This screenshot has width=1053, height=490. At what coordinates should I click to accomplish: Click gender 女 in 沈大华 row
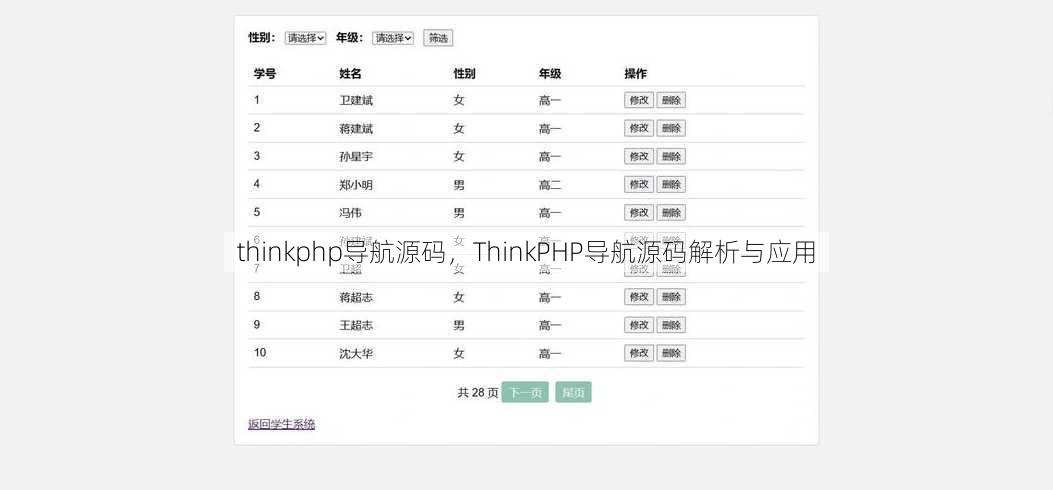459,354
